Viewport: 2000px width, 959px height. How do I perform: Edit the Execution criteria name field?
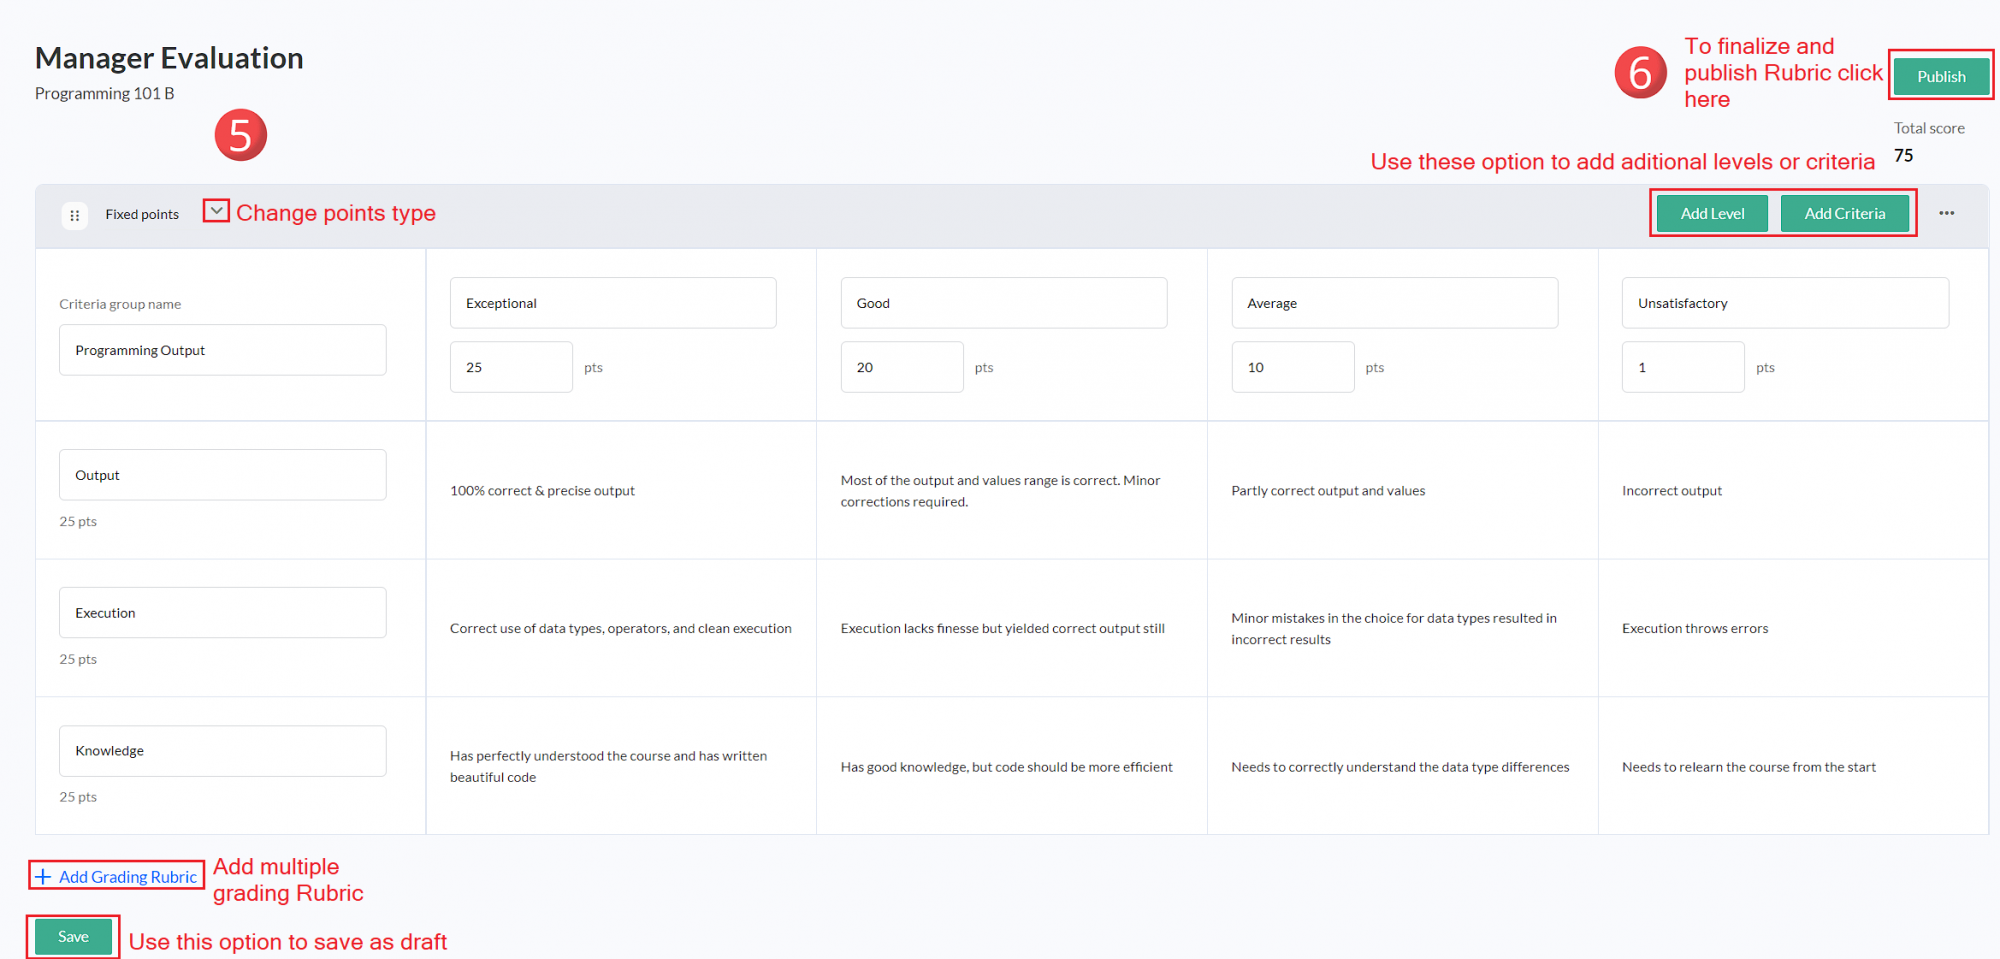pos(223,613)
